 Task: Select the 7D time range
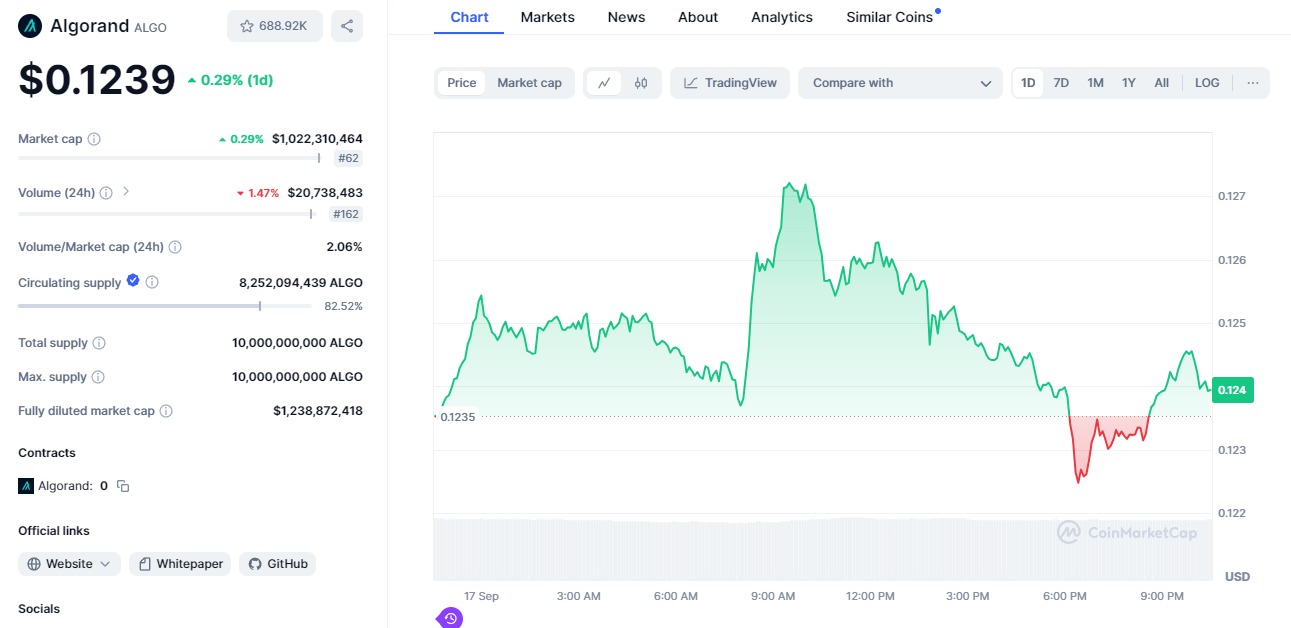tap(1061, 83)
